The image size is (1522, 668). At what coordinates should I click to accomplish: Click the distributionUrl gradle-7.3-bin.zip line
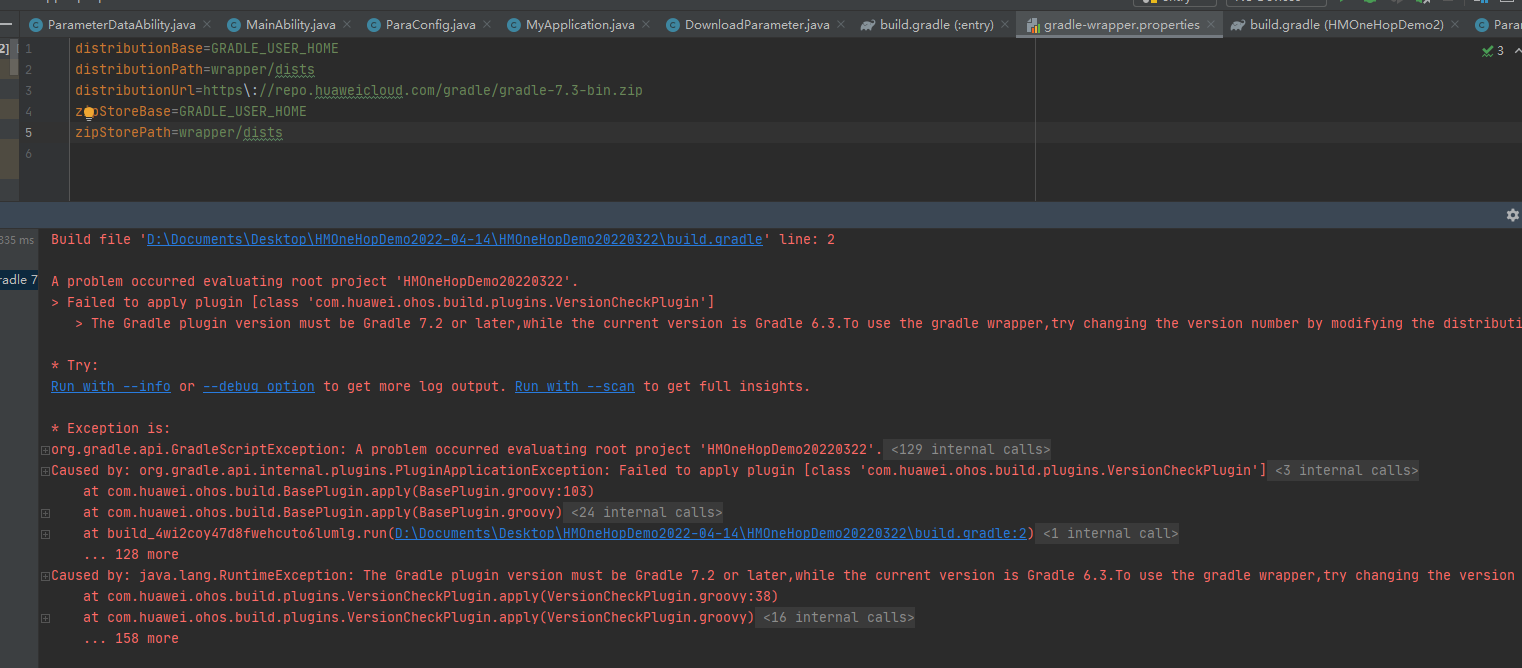point(359,90)
